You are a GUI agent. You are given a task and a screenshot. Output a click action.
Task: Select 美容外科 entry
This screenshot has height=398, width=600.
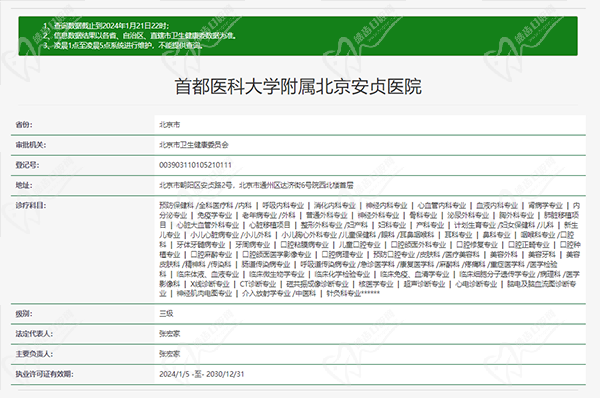pyautogui.click(x=504, y=254)
